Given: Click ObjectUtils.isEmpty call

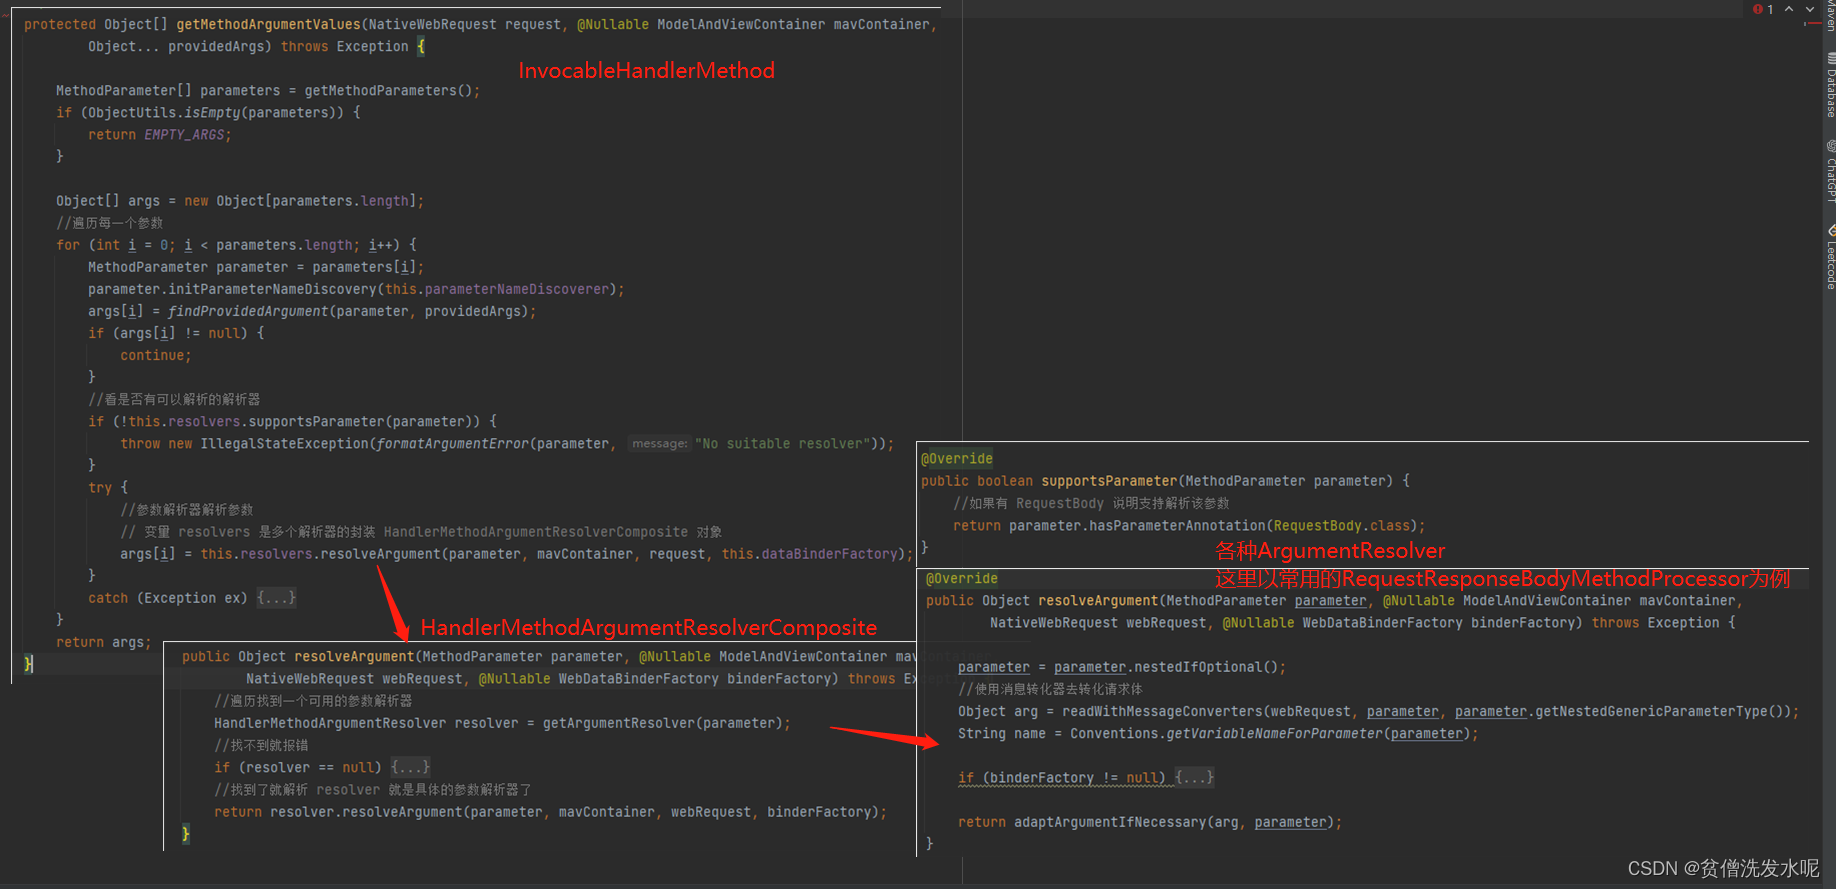Looking at the screenshot, I should pos(164,112).
